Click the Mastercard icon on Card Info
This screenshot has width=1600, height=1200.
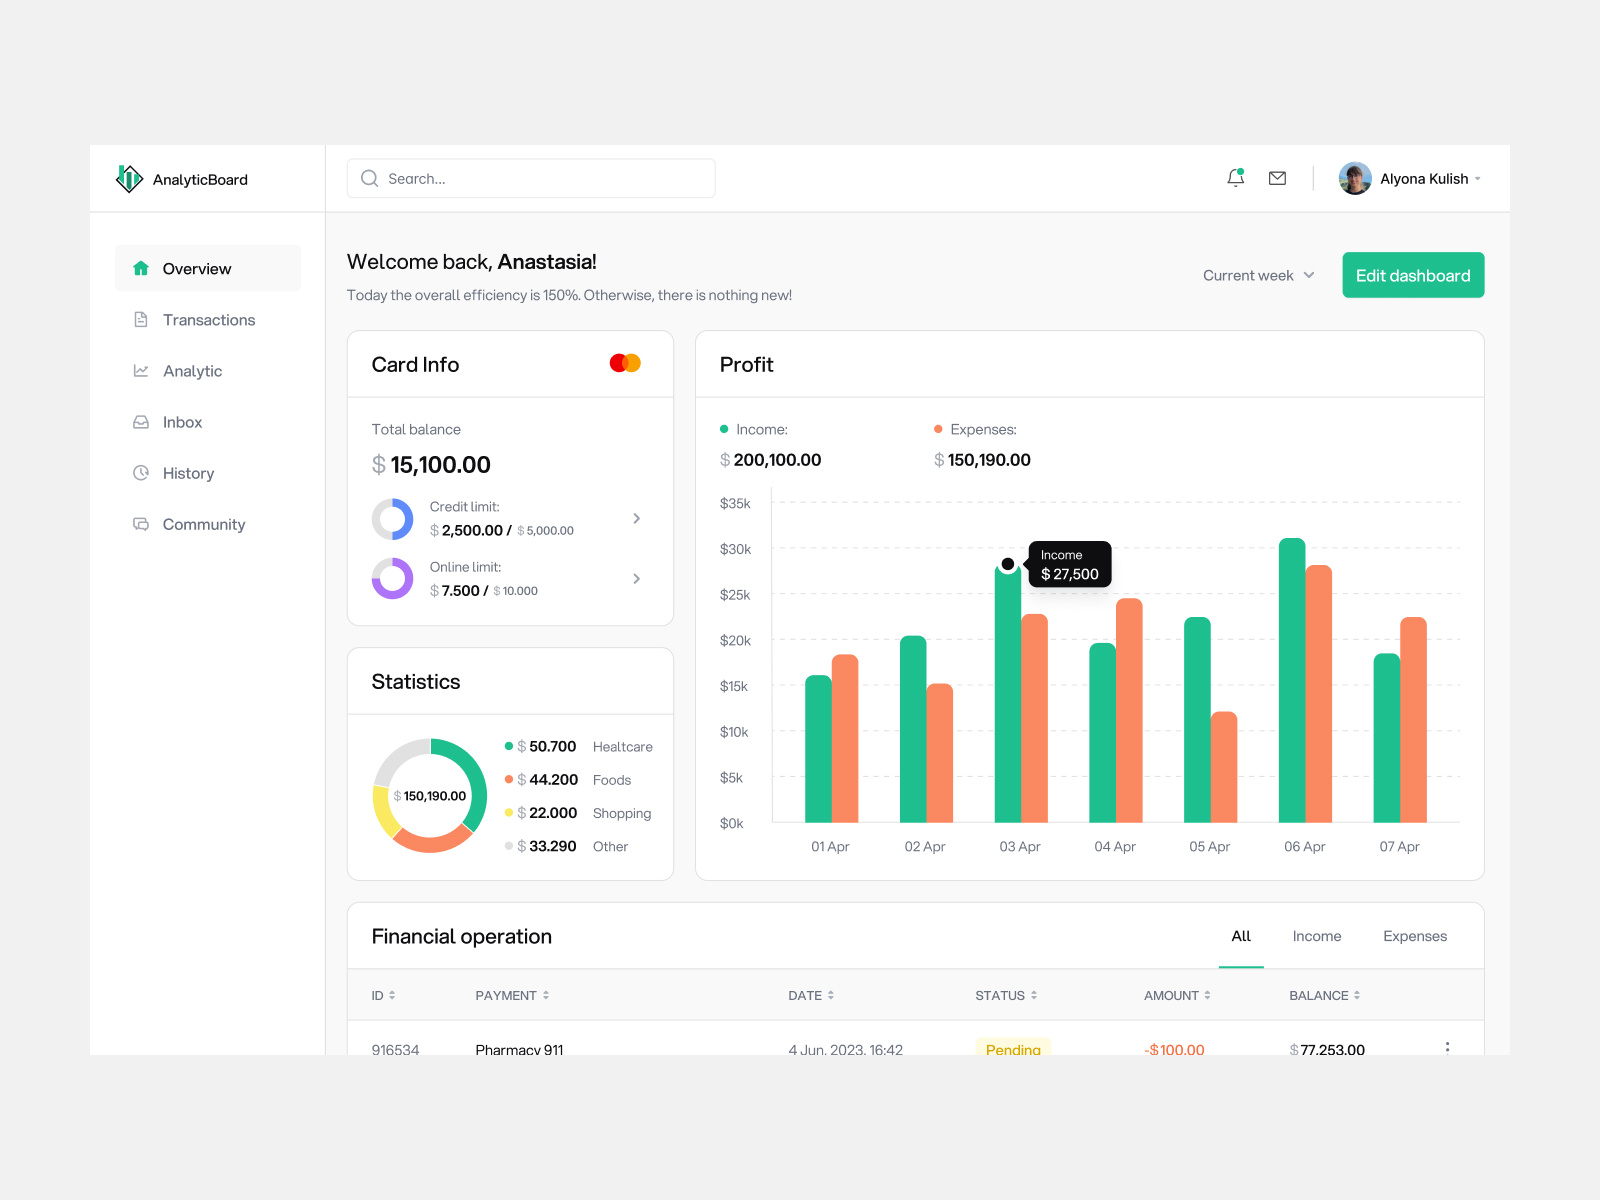624,362
